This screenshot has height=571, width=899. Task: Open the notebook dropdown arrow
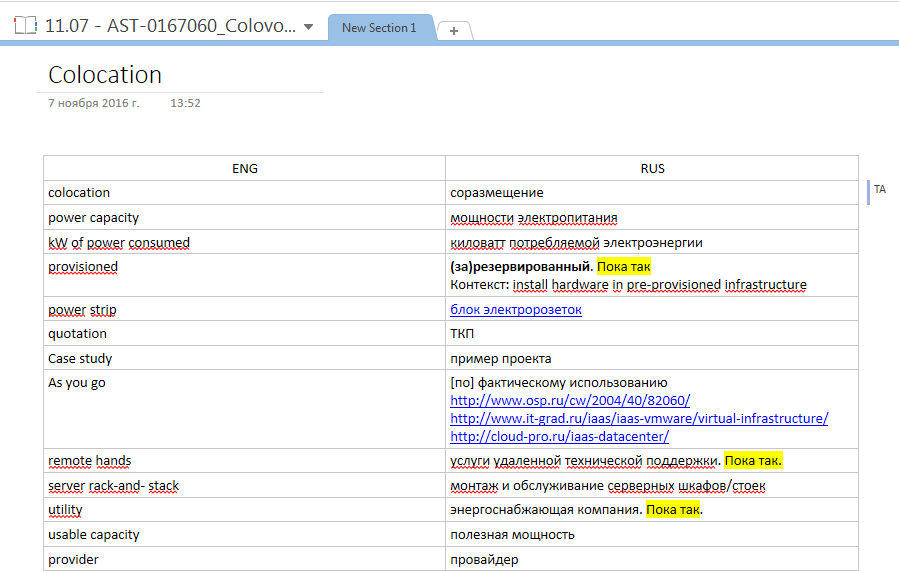[308, 27]
